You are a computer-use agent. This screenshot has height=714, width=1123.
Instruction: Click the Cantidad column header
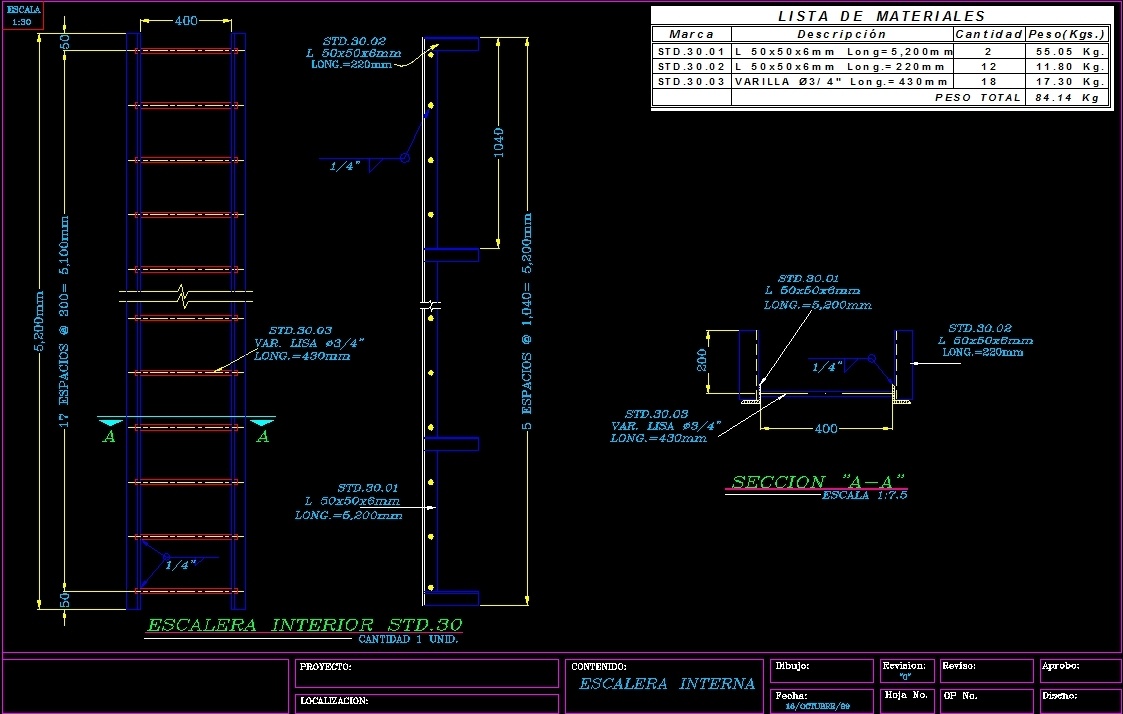[x=988, y=33]
